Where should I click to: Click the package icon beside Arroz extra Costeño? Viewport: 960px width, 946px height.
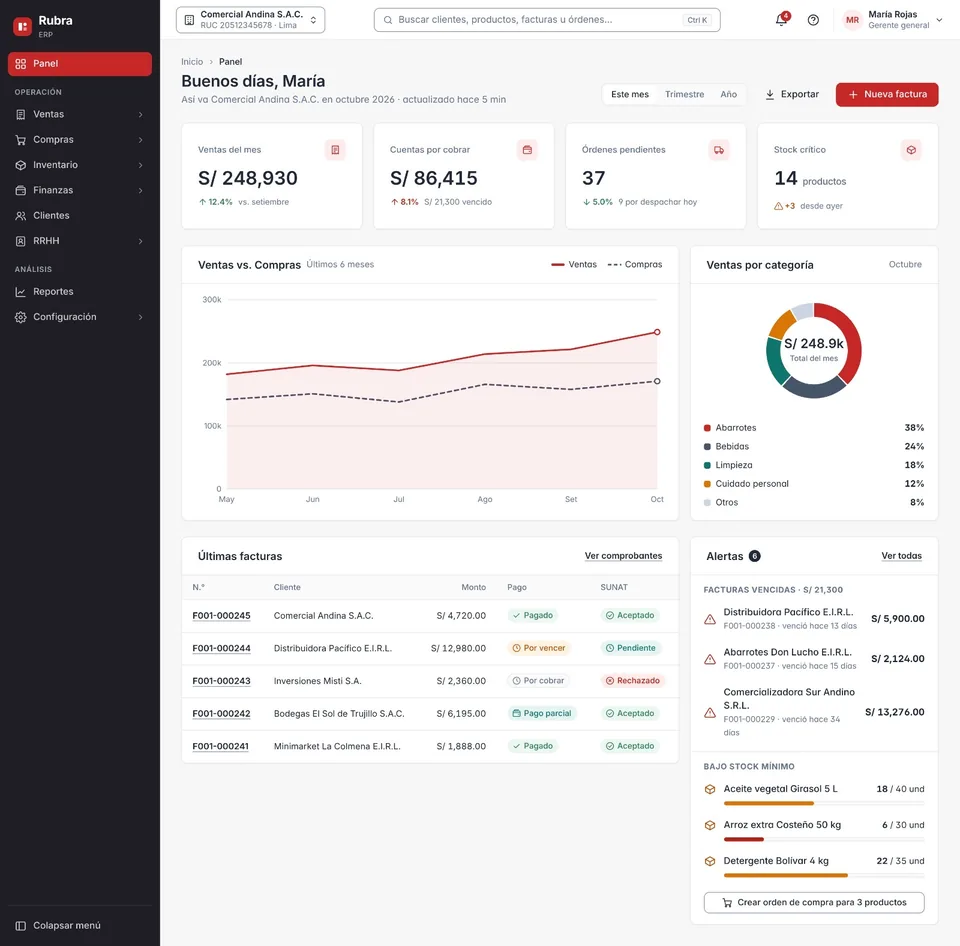tap(710, 825)
